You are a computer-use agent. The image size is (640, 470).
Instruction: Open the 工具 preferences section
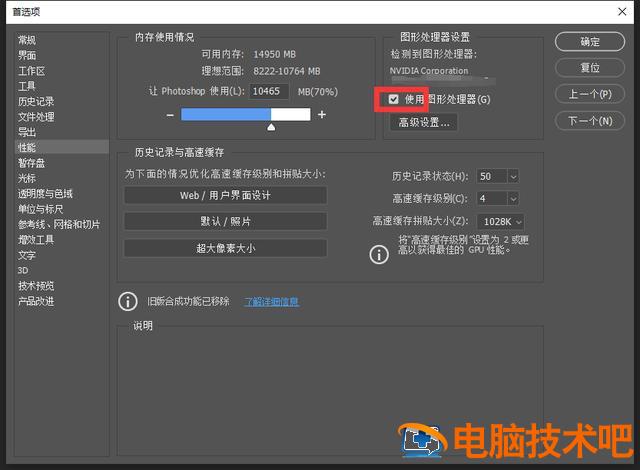point(27,86)
